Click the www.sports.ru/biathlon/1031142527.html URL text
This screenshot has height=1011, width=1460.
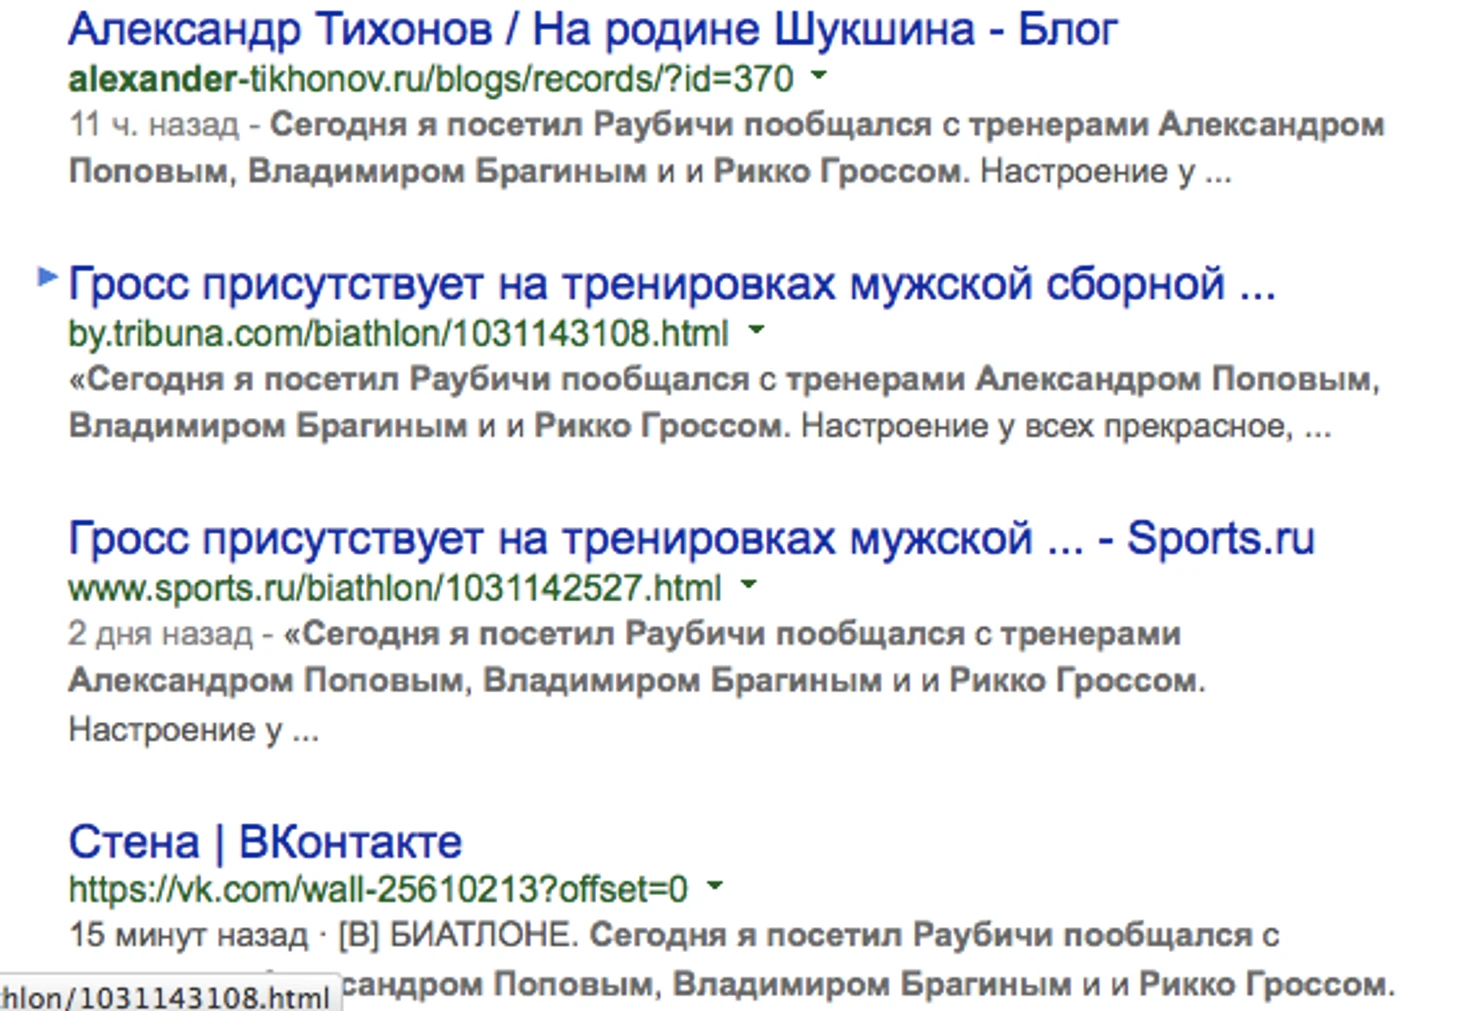(x=395, y=588)
